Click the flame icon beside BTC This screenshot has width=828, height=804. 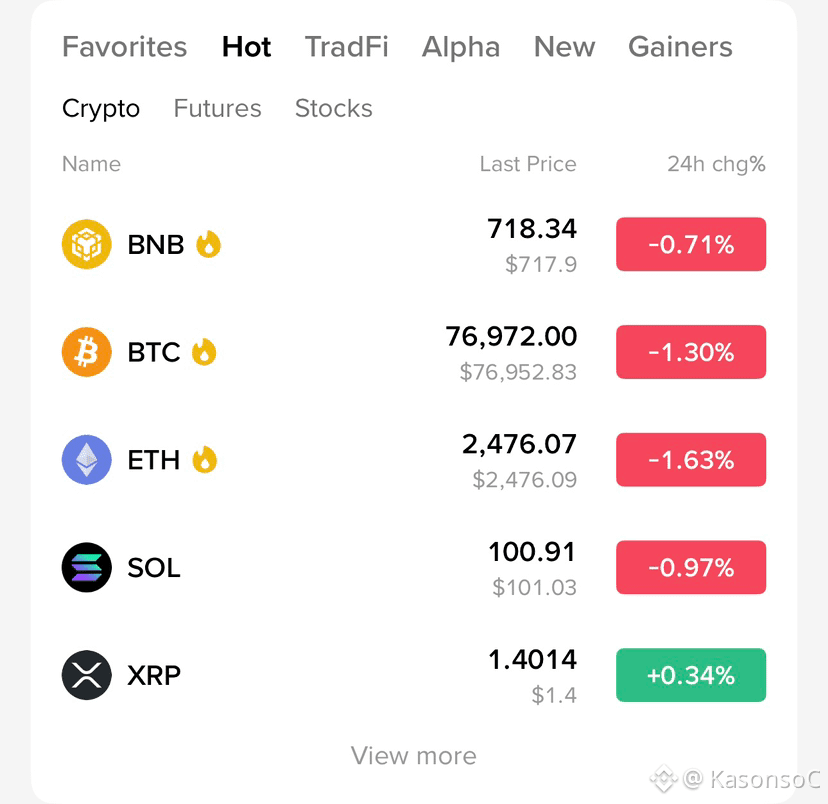click(x=204, y=352)
